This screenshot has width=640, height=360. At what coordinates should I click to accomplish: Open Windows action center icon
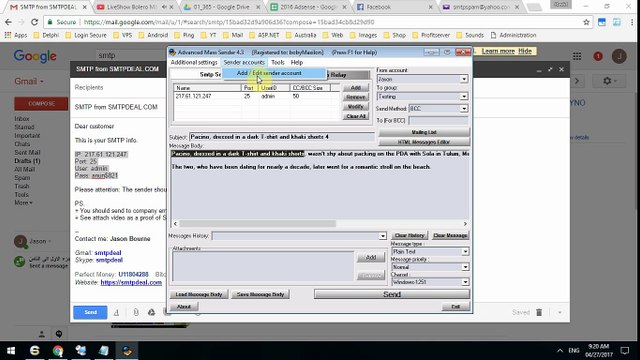coord(625,351)
